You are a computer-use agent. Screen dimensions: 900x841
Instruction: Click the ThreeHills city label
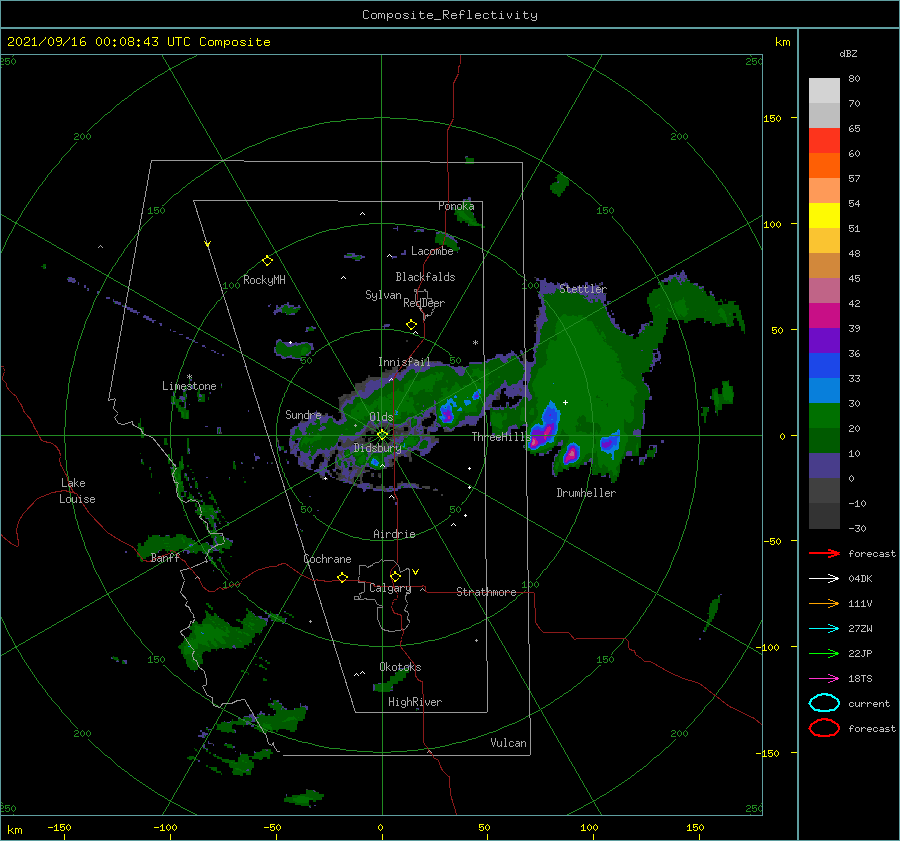pyautogui.click(x=502, y=437)
